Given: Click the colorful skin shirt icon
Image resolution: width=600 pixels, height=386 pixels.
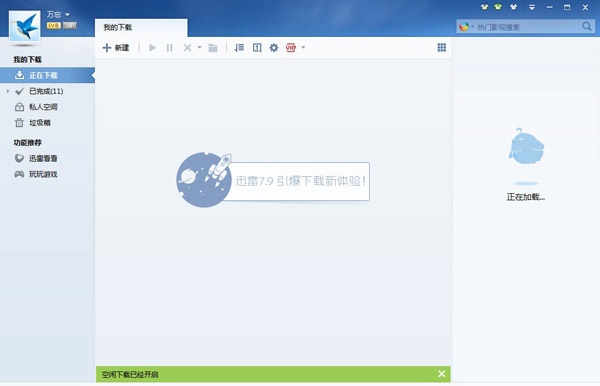Looking at the screenshot, I should [x=484, y=7].
